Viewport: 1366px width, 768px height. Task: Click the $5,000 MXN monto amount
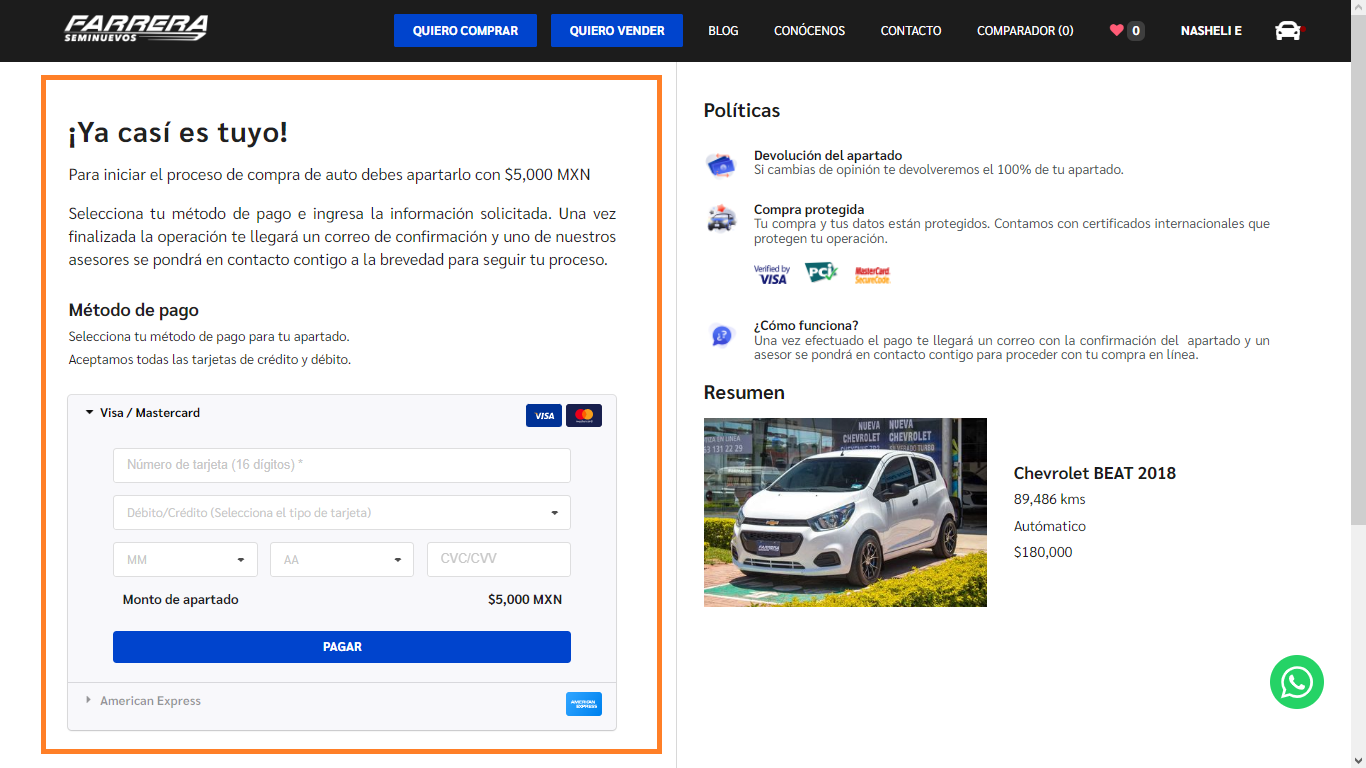tap(525, 600)
